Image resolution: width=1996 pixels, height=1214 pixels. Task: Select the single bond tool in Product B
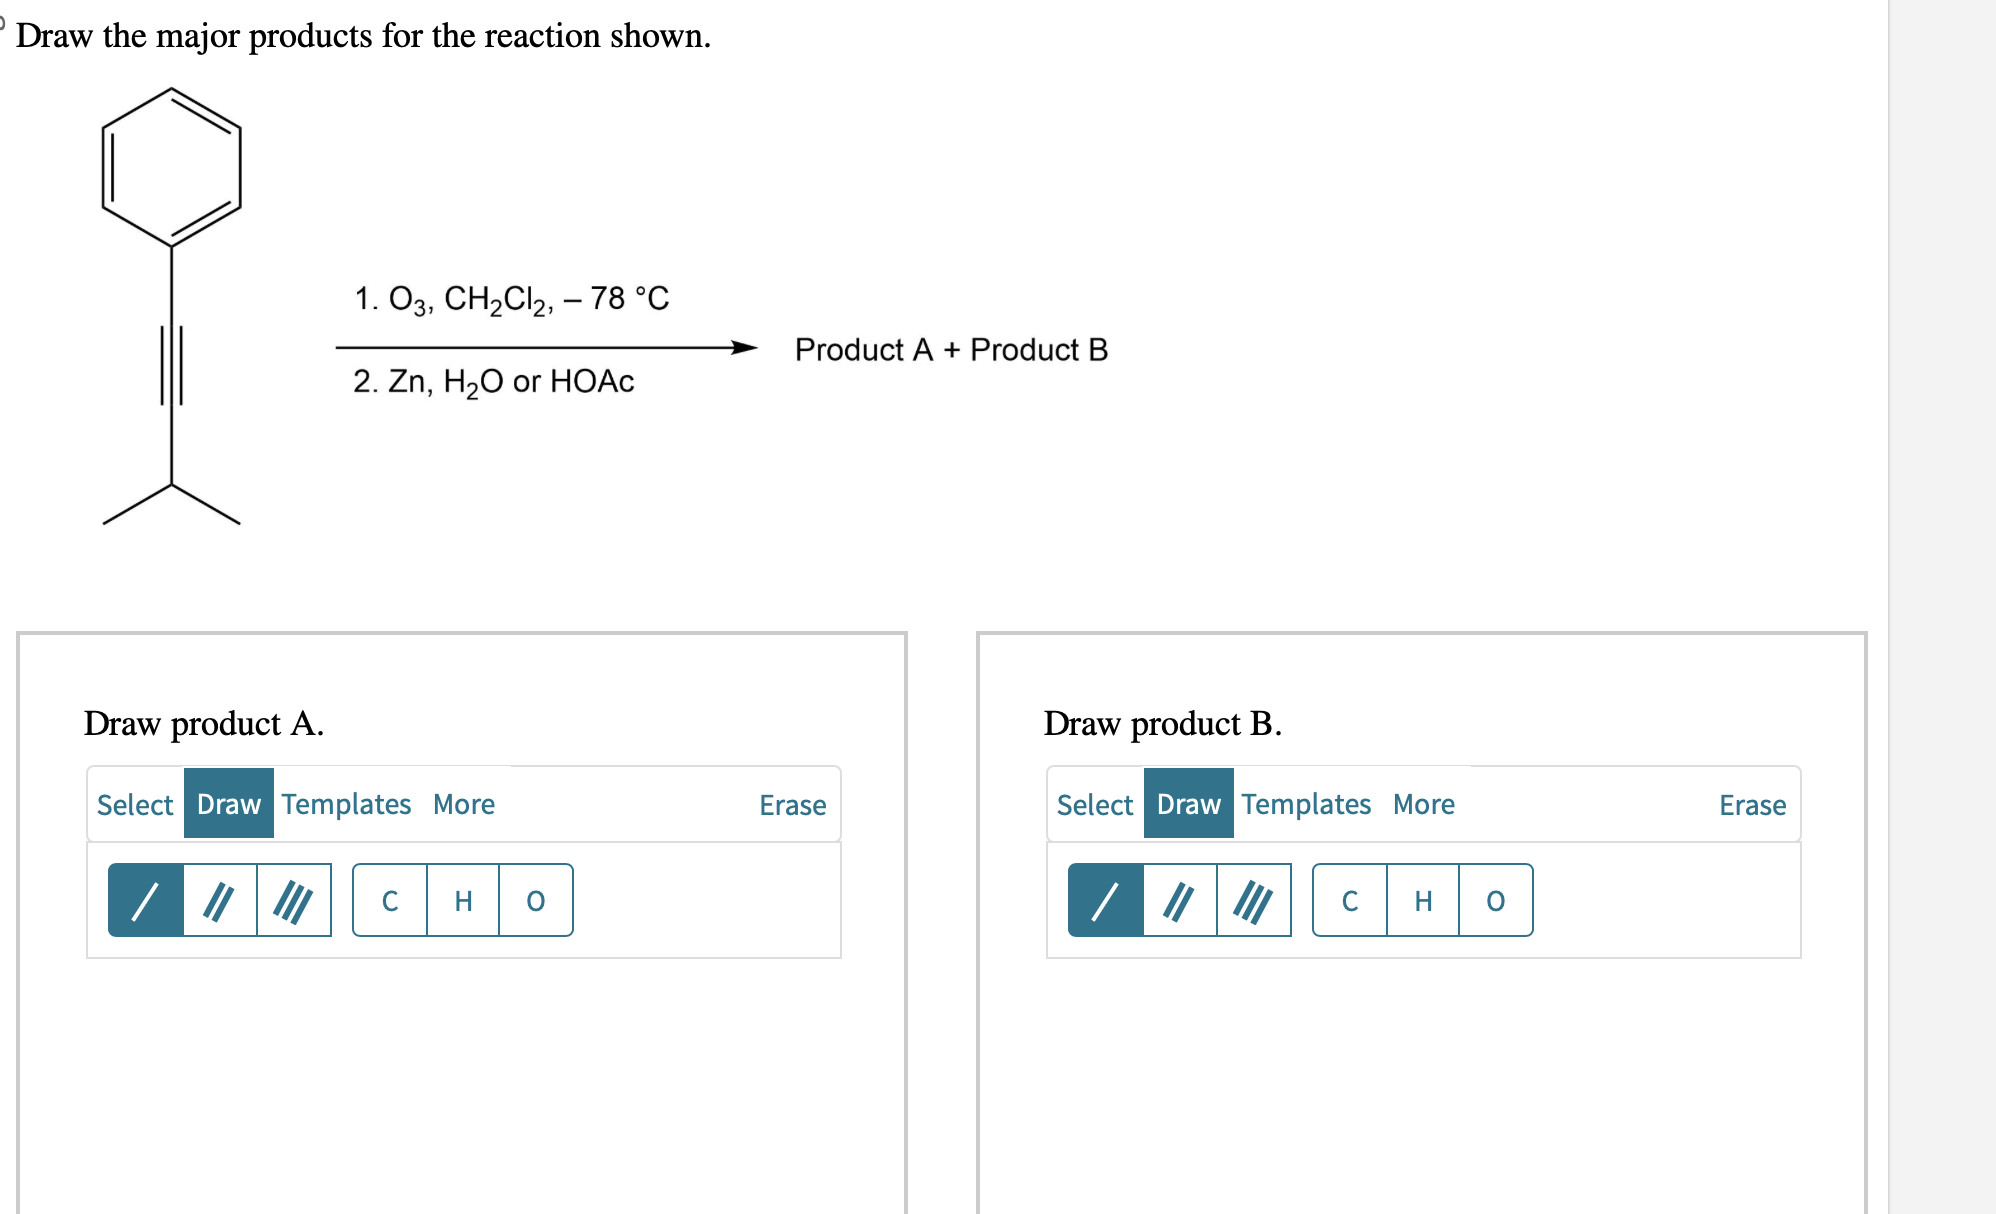pyautogui.click(x=1106, y=901)
